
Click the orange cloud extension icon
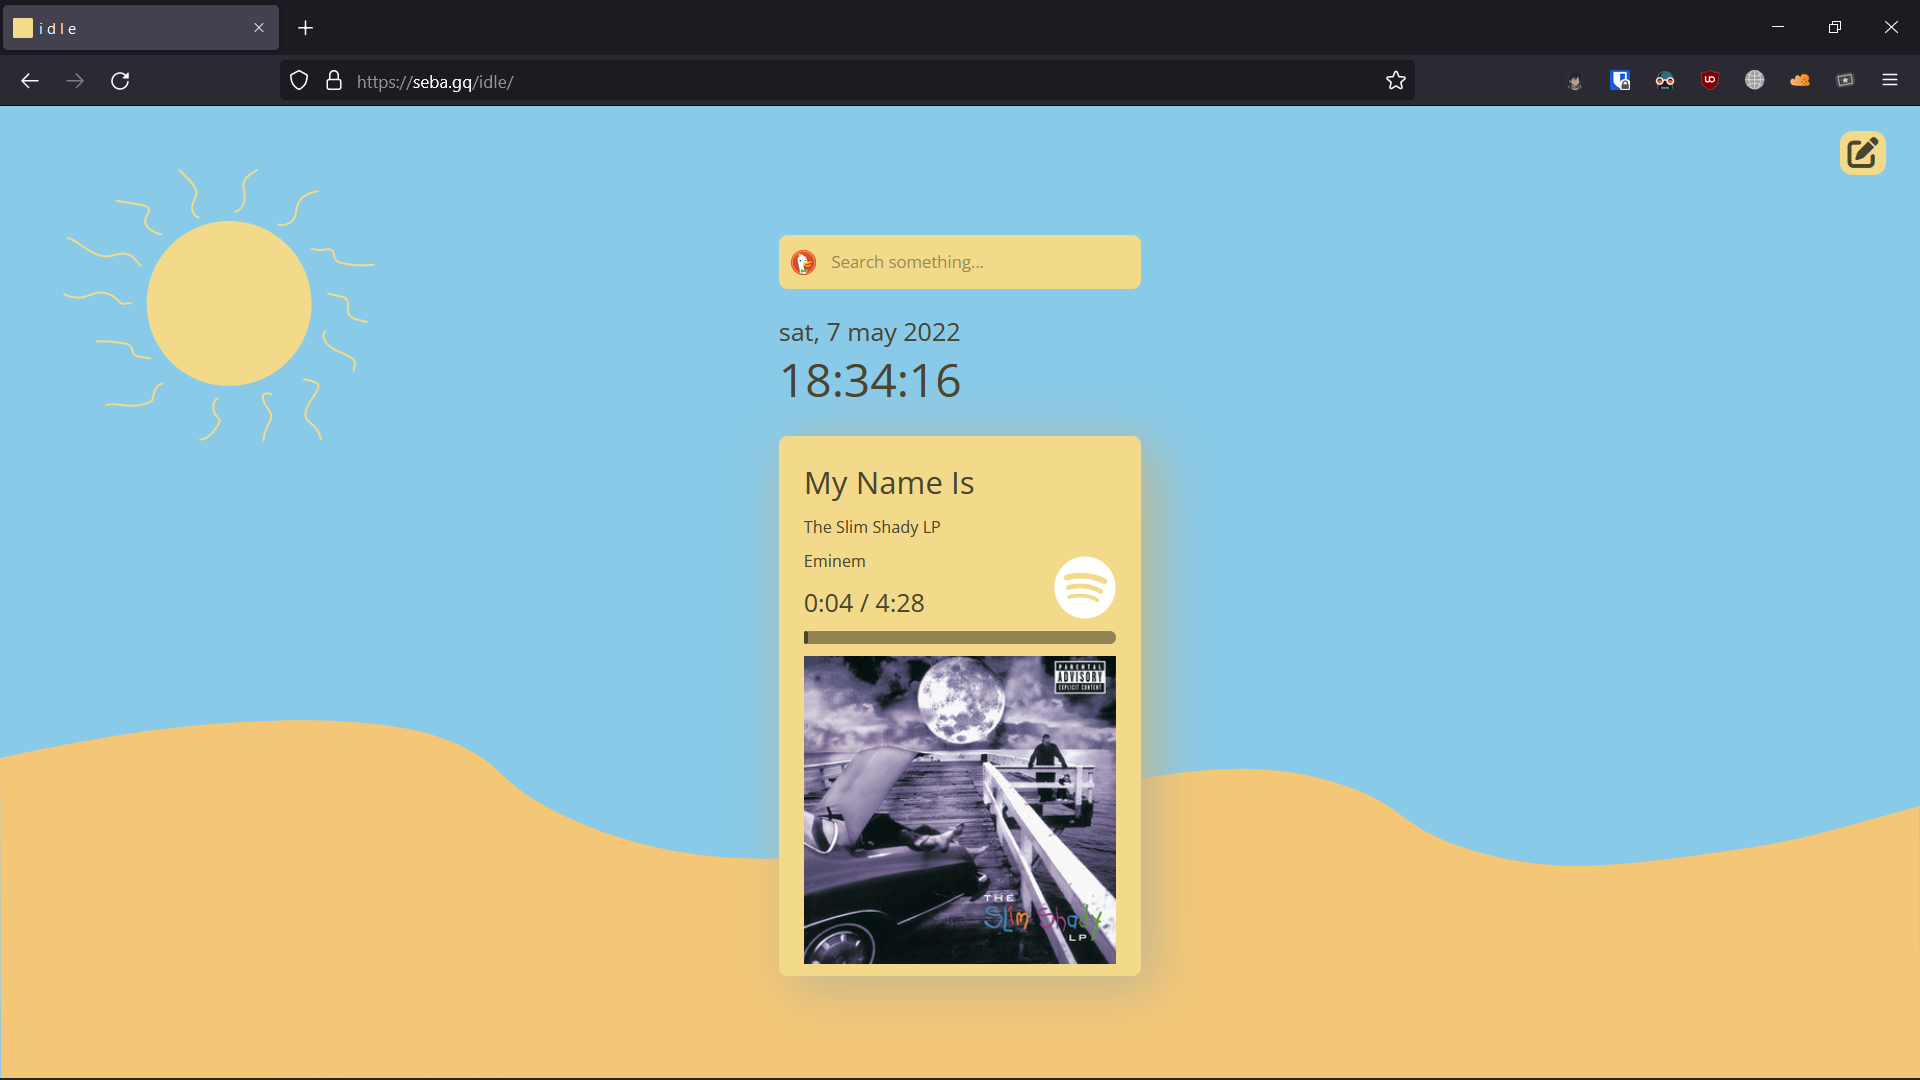(1800, 81)
